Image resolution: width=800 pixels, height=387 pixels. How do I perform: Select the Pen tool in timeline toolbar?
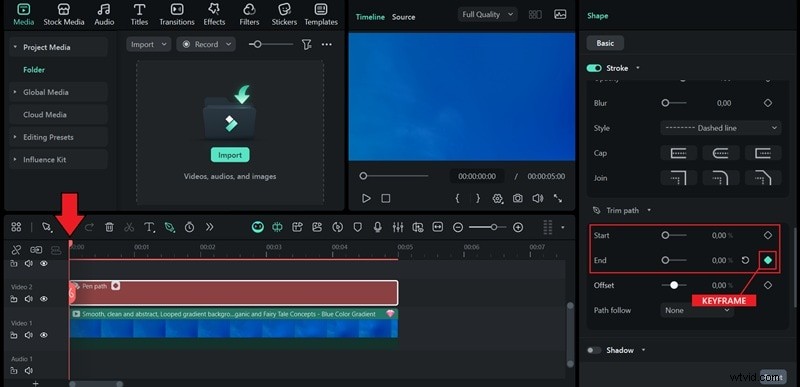(x=169, y=227)
